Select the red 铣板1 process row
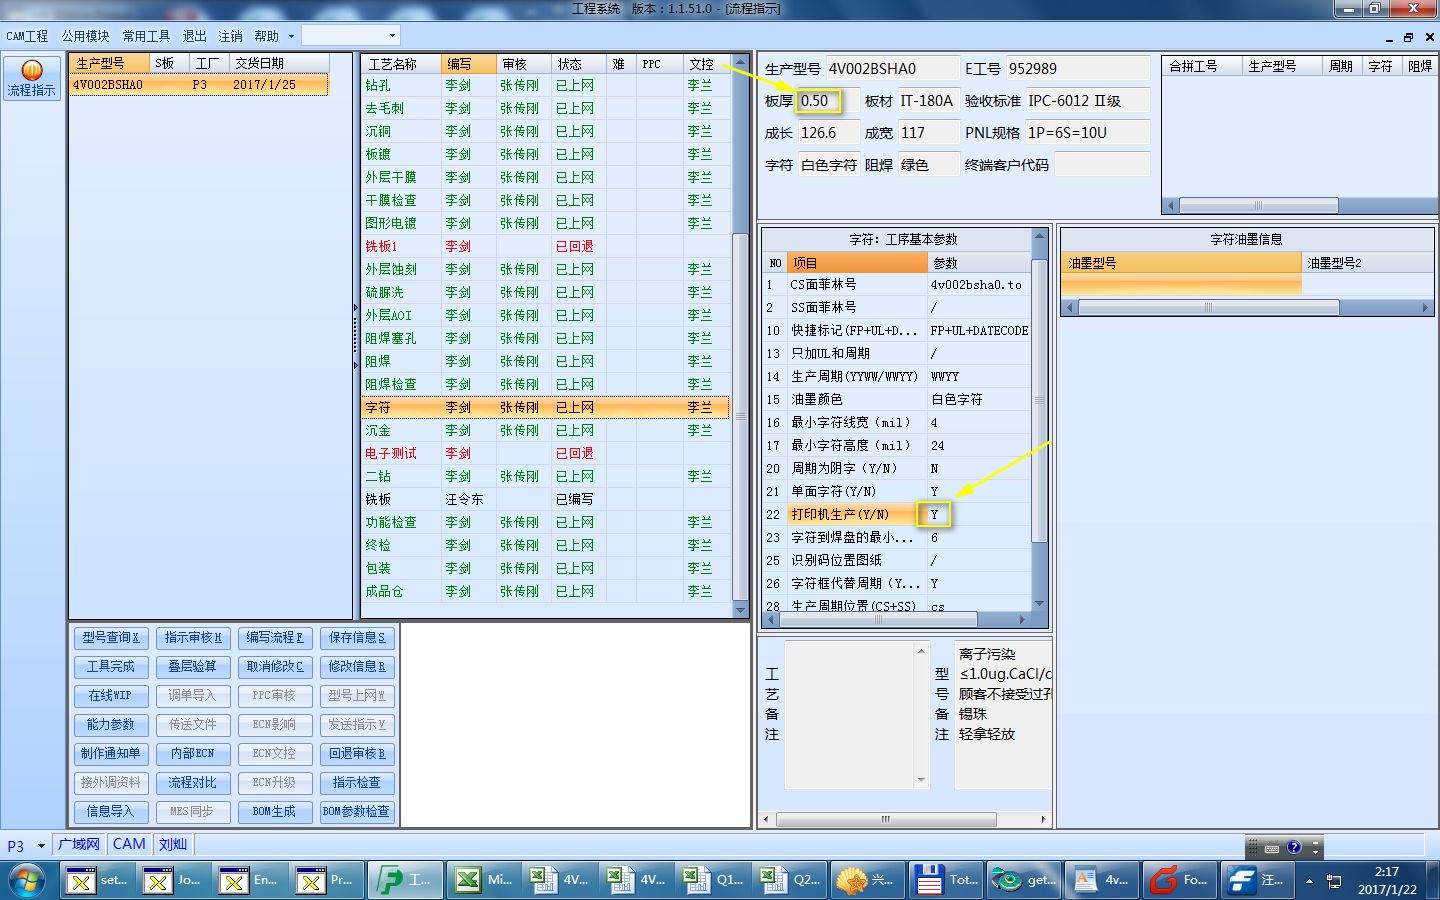The height and width of the screenshot is (900, 1440). point(546,247)
